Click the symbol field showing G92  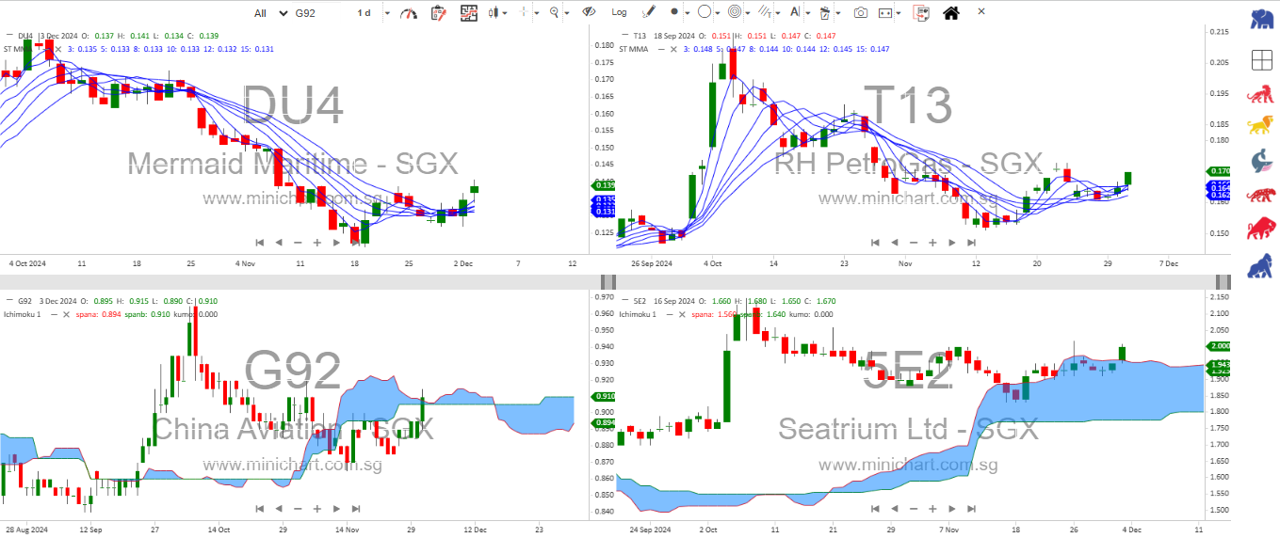click(x=310, y=13)
